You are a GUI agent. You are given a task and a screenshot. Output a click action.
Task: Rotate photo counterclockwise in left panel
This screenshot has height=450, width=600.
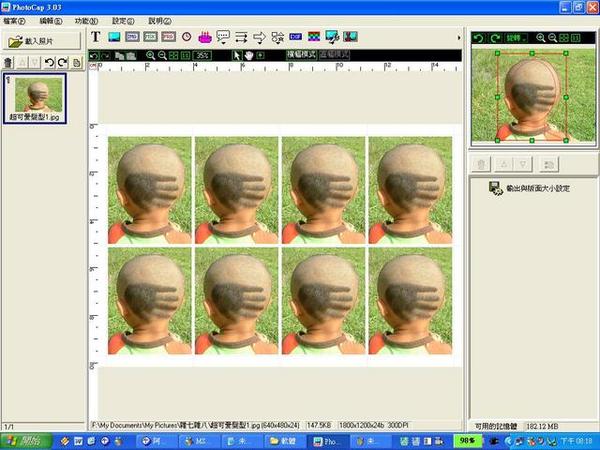click(49, 62)
